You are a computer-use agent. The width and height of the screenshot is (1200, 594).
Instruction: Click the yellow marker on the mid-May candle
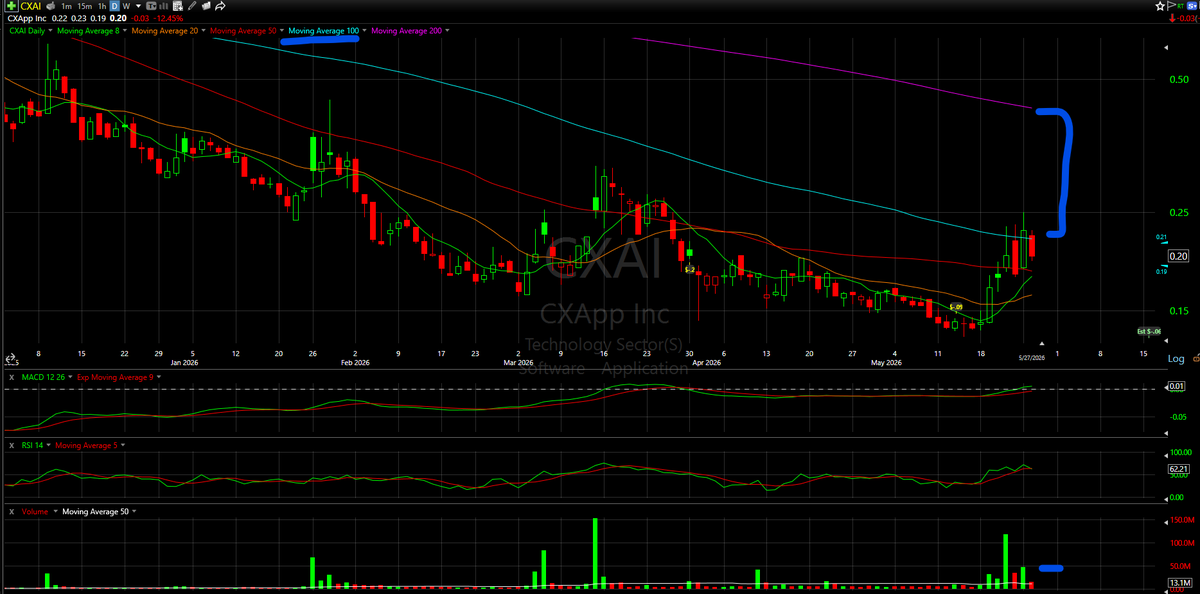(957, 306)
